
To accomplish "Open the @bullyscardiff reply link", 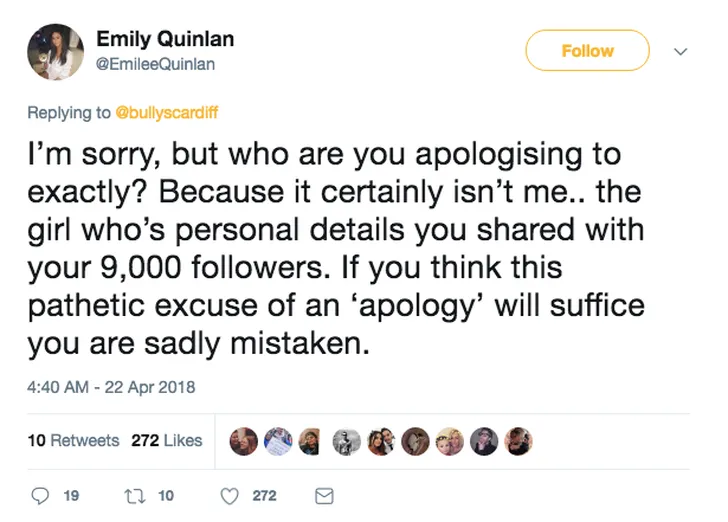I will pos(167,113).
